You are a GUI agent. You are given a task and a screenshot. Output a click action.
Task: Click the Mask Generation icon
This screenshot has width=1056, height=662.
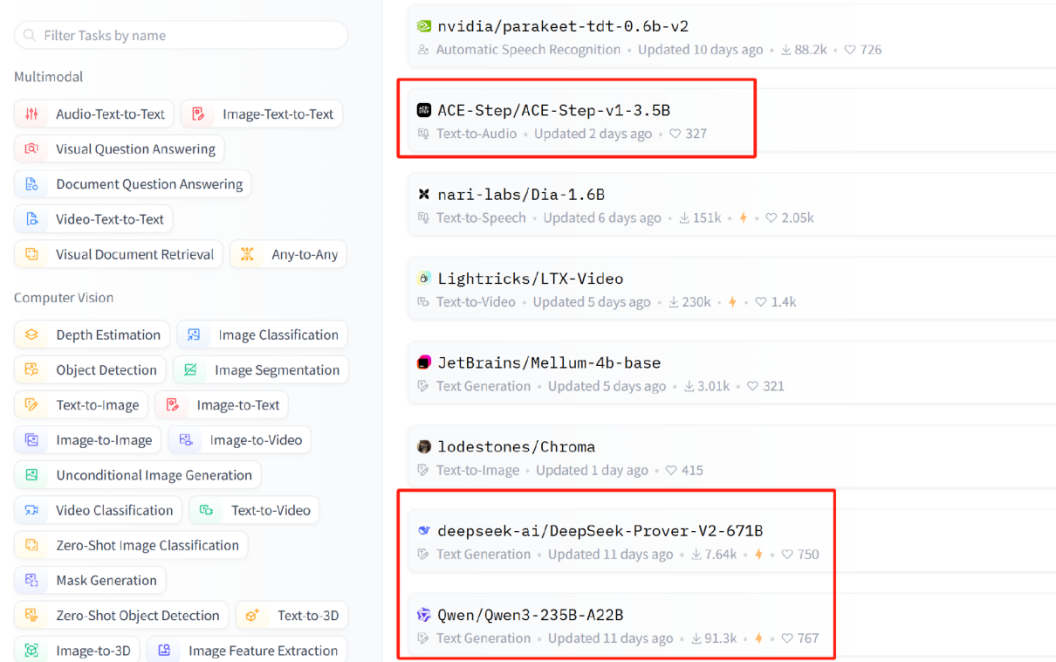point(32,580)
